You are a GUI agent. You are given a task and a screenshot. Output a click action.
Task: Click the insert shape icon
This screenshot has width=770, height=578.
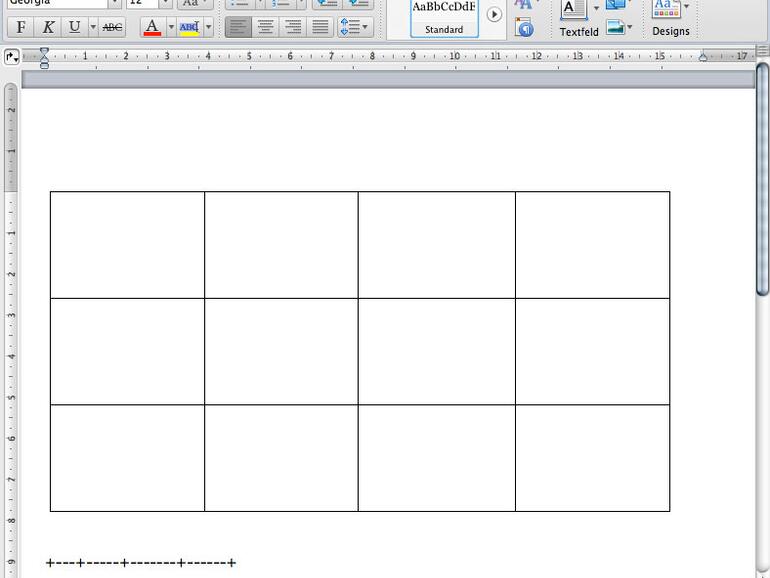coord(615,4)
